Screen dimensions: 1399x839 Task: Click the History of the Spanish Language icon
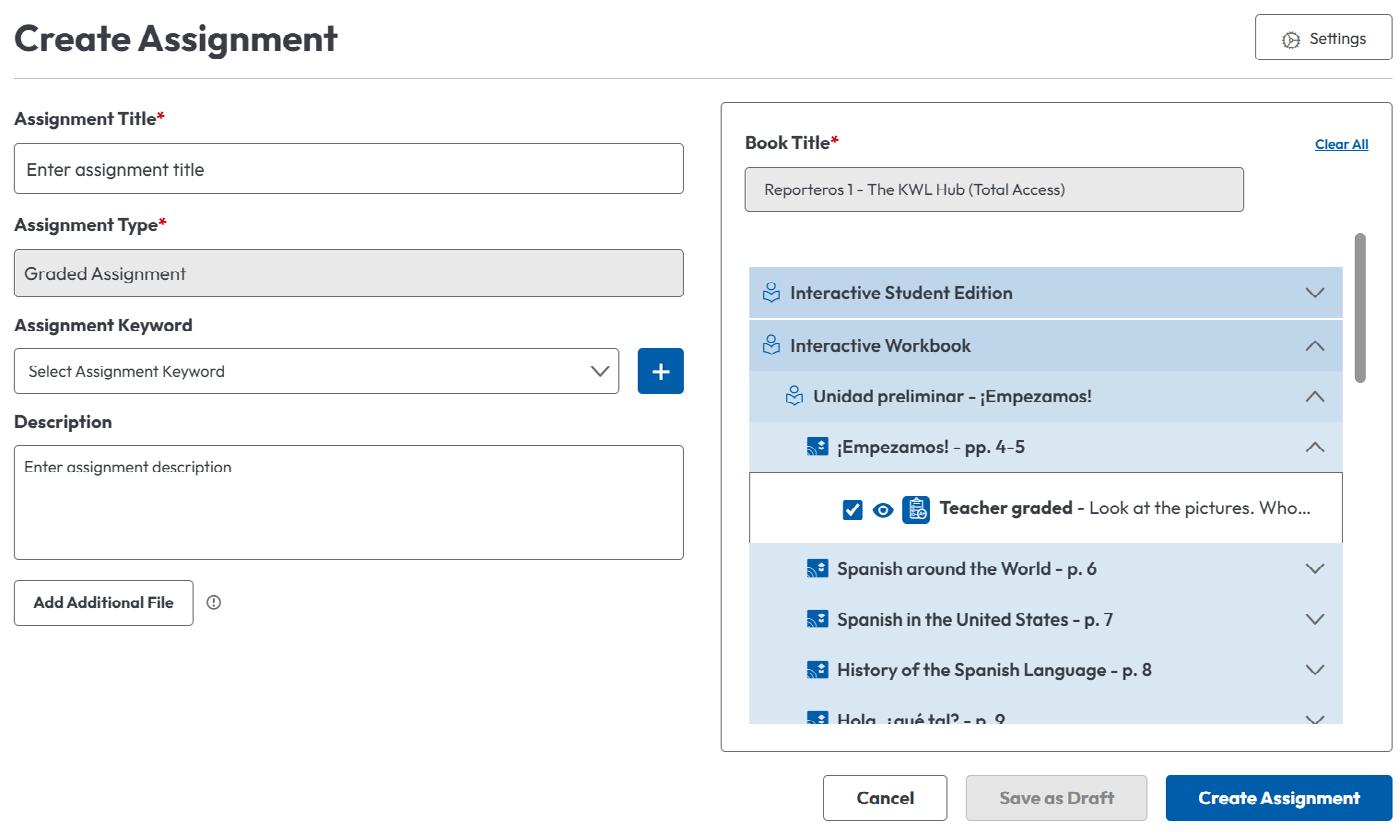pos(817,670)
